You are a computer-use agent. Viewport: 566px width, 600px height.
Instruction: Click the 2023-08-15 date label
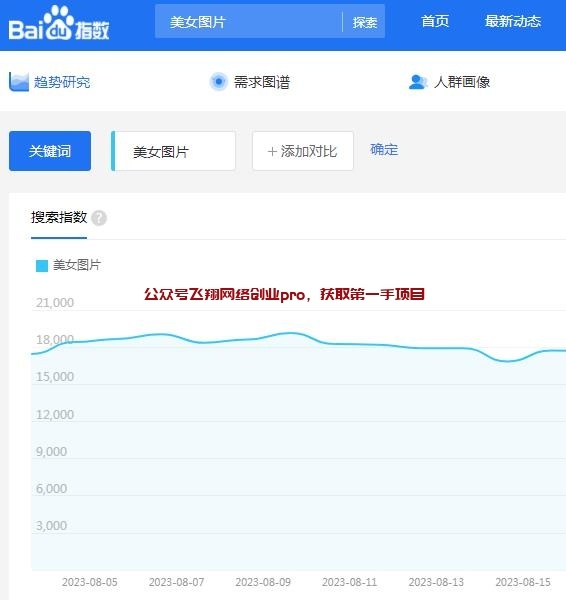point(523,582)
